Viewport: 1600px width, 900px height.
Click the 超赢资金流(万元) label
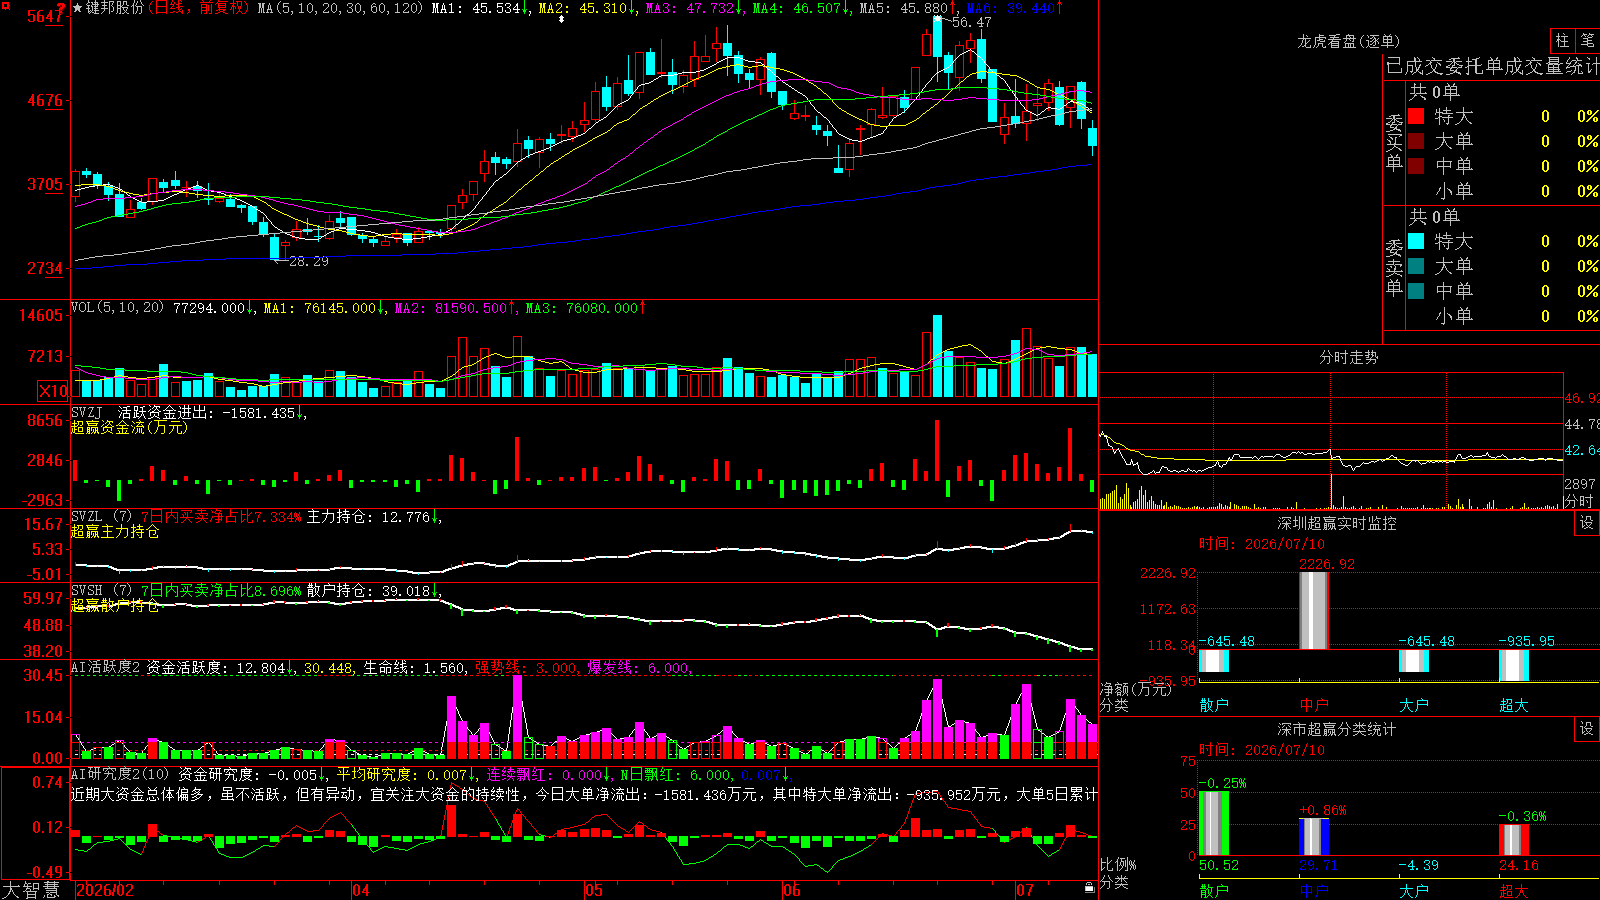129,427
